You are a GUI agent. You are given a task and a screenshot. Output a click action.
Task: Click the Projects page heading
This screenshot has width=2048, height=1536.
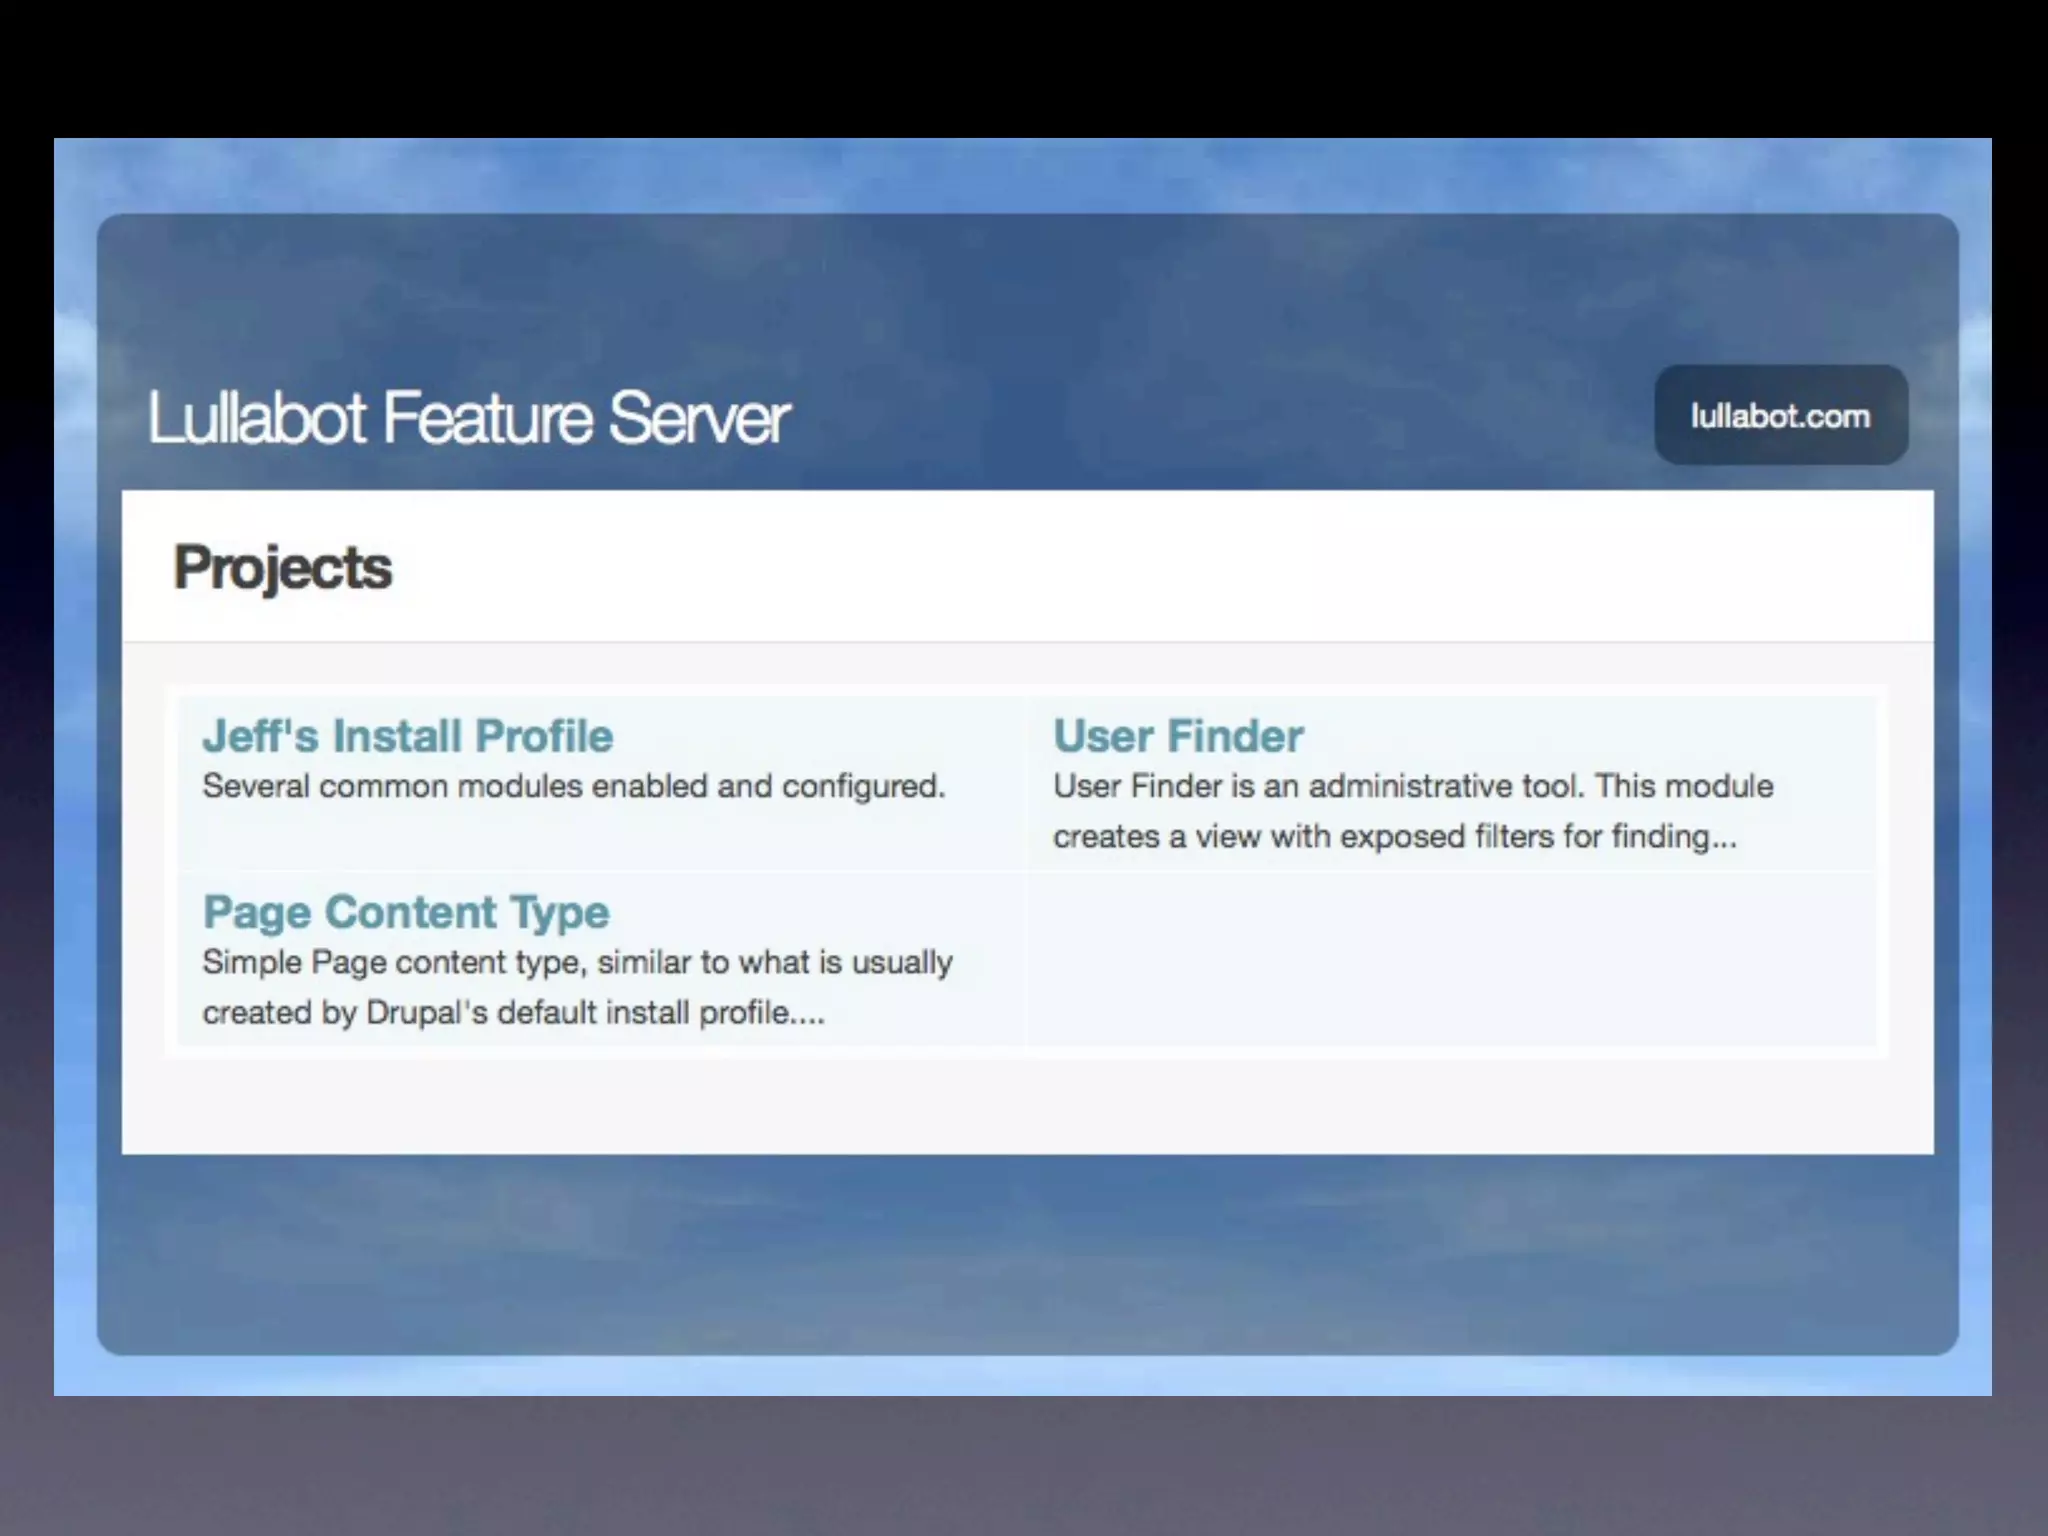(x=282, y=568)
